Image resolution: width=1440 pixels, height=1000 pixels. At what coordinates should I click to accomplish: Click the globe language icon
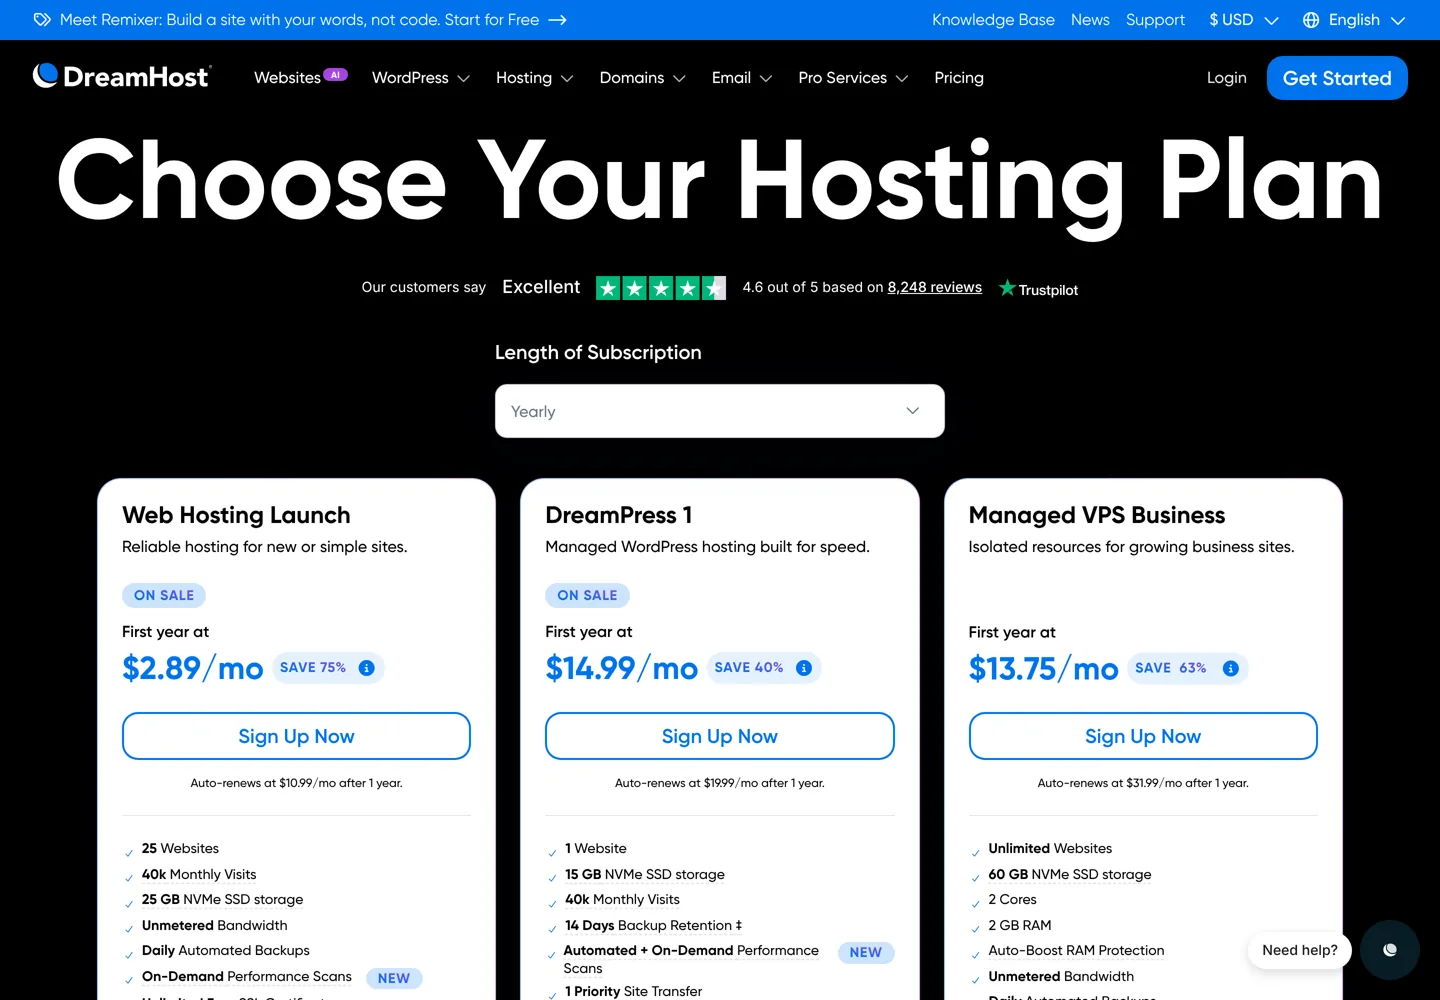click(1311, 20)
